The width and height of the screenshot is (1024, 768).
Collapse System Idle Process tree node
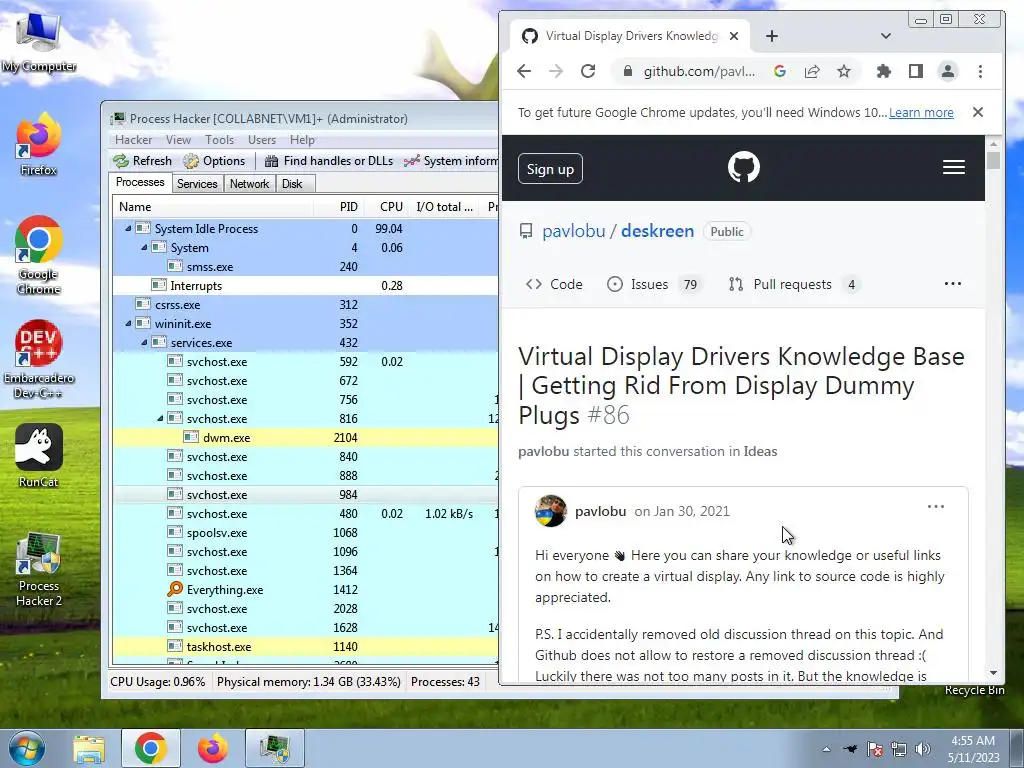128,229
